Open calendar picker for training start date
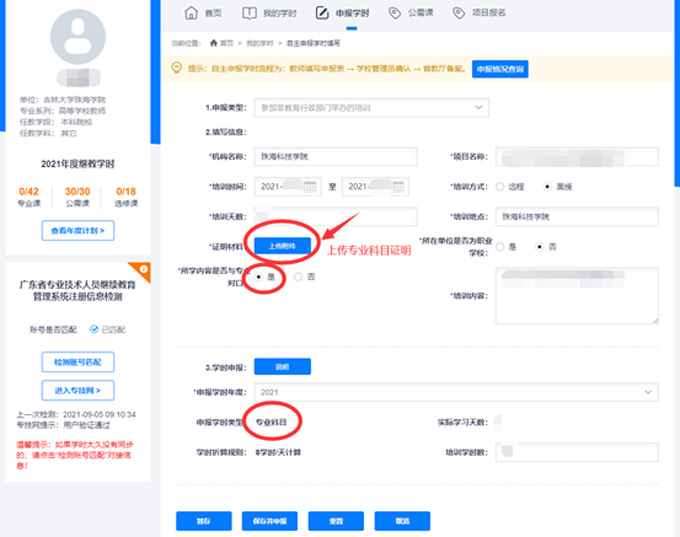680x537 pixels. click(309, 186)
